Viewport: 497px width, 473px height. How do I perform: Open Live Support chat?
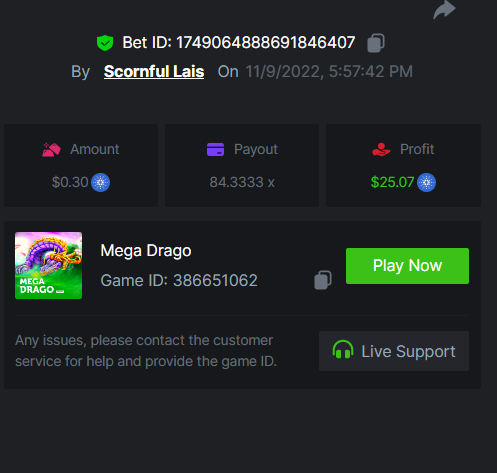[394, 351]
